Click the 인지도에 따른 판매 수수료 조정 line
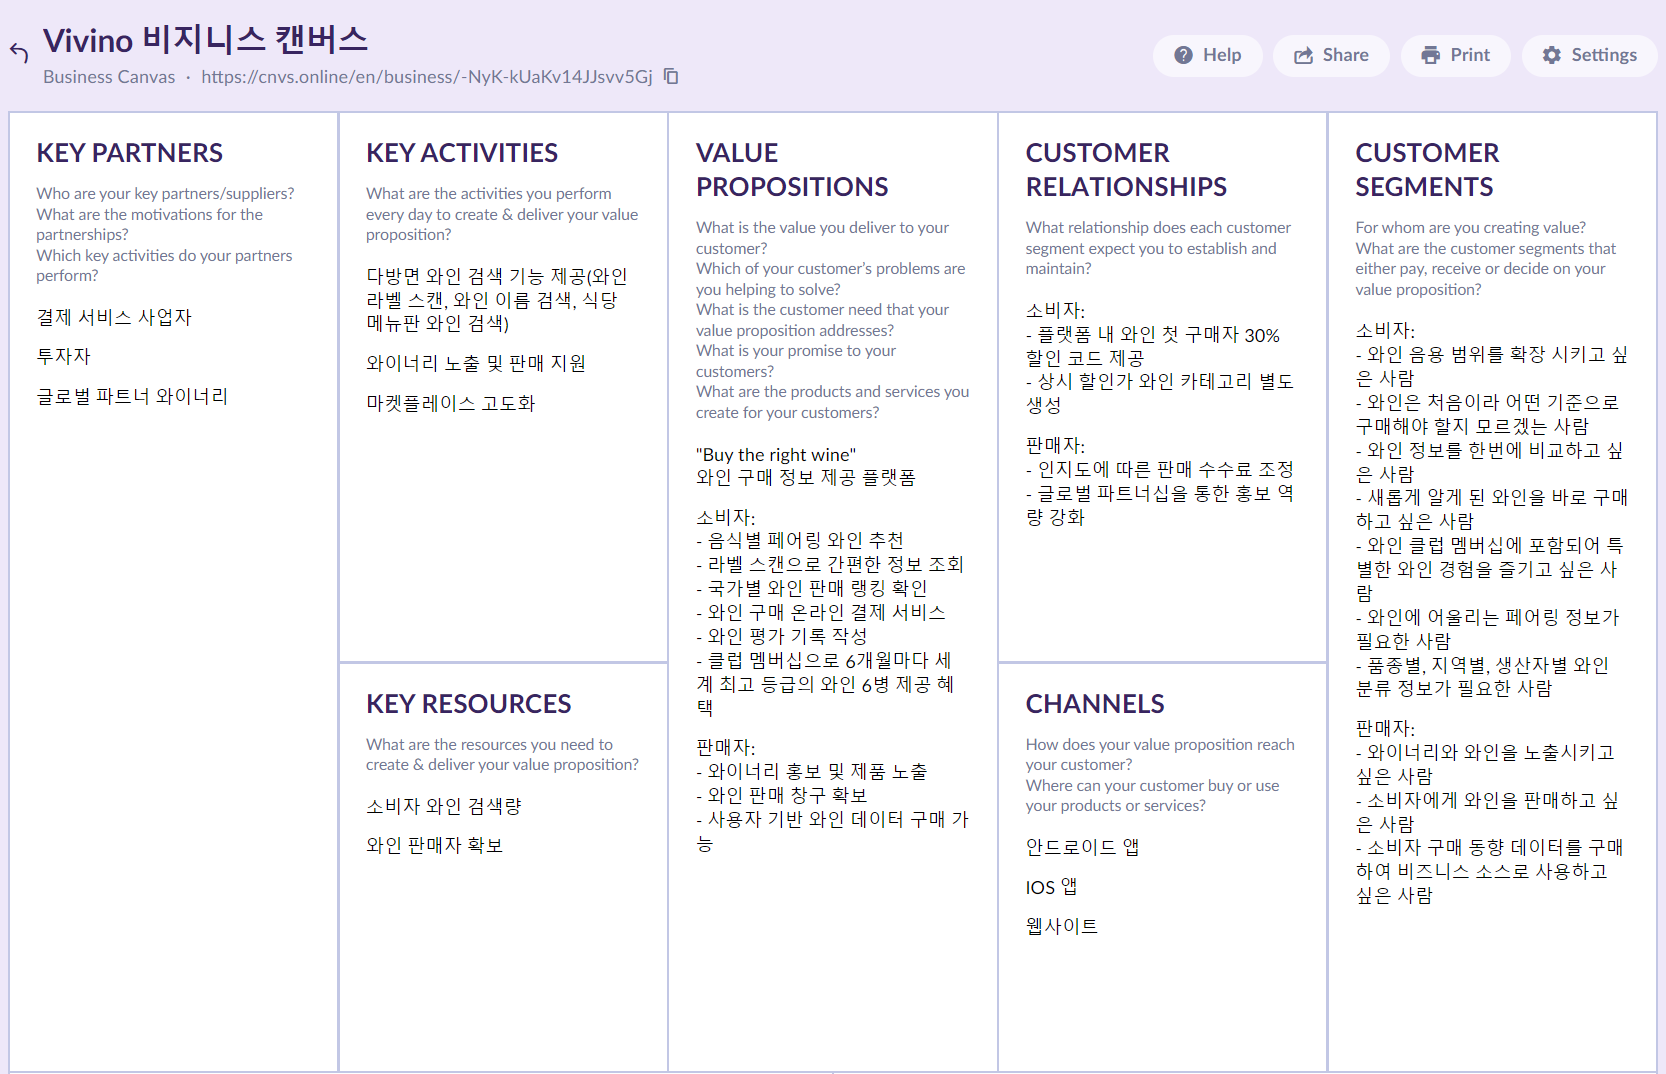 [x=1160, y=469]
